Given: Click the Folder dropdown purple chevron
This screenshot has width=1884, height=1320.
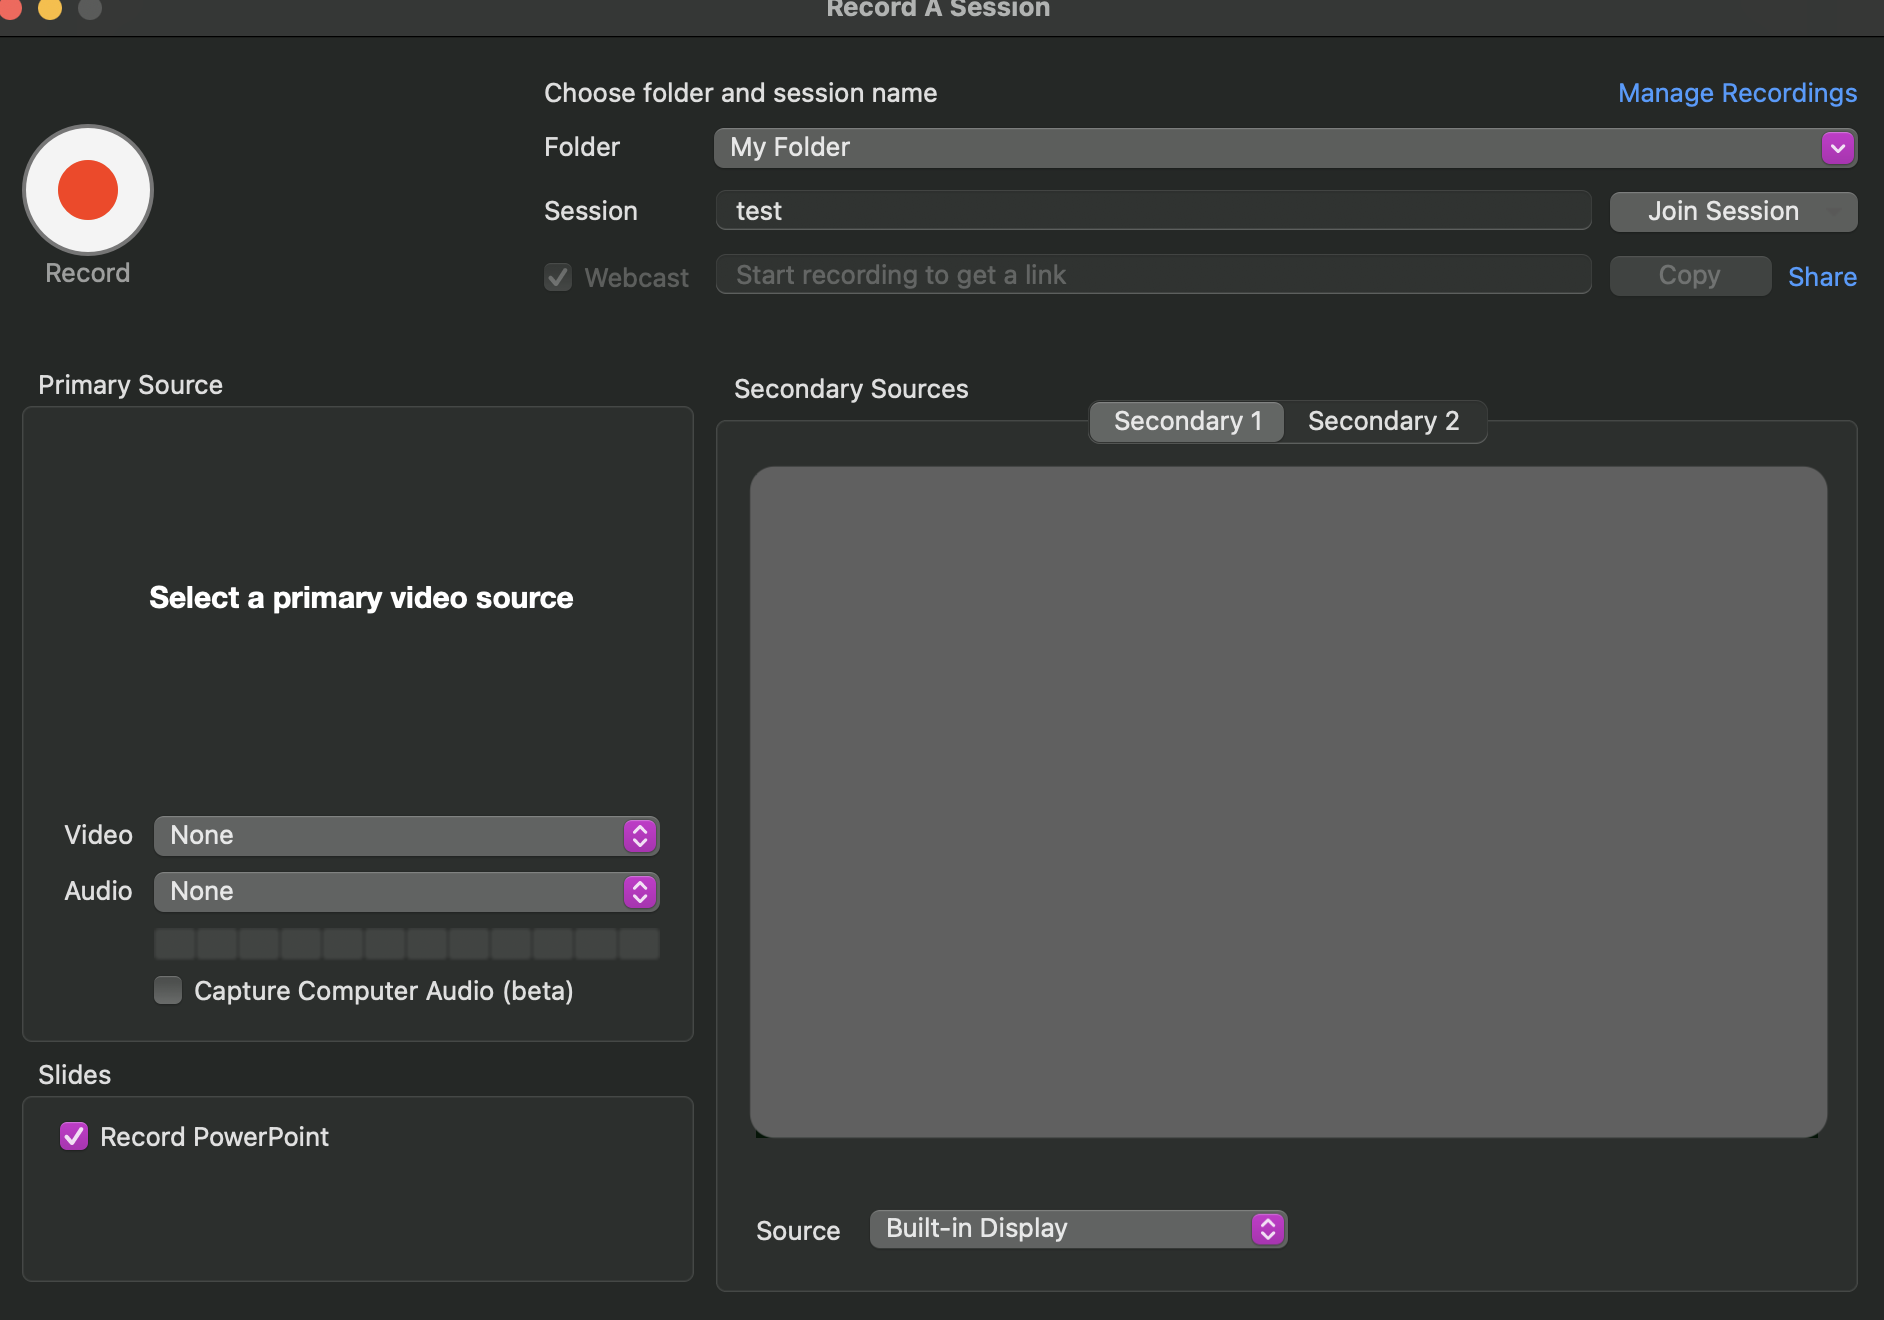Looking at the screenshot, I should click(x=1837, y=148).
